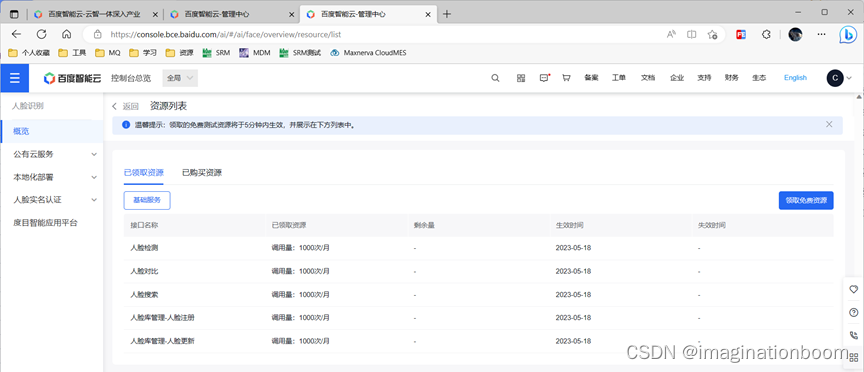The height and width of the screenshot is (372, 864).
Task: Switch to browser tab 百度智能云-云智一体深入产业
Action: [x=95, y=14]
